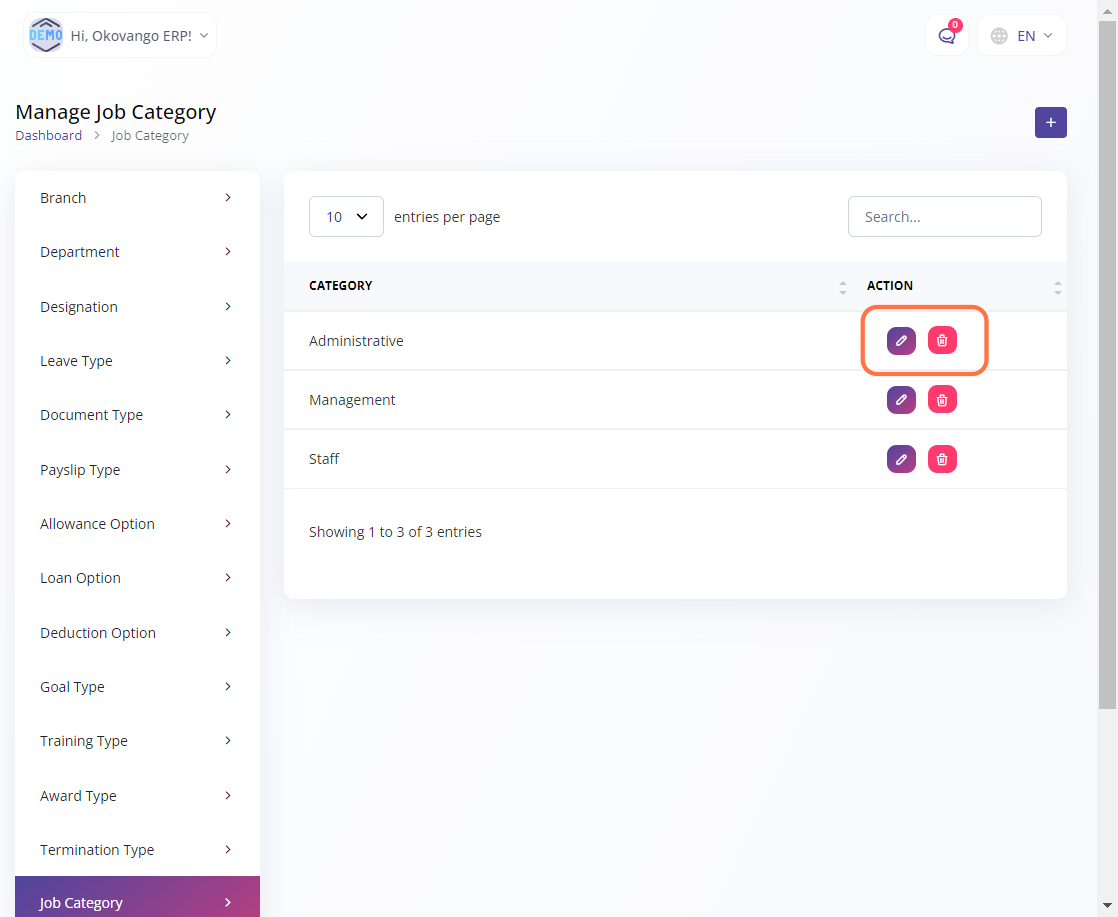The height and width of the screenshot is (917, 1118).
Task: Click the plus icon to create job category
Action: click(1050, 122)
